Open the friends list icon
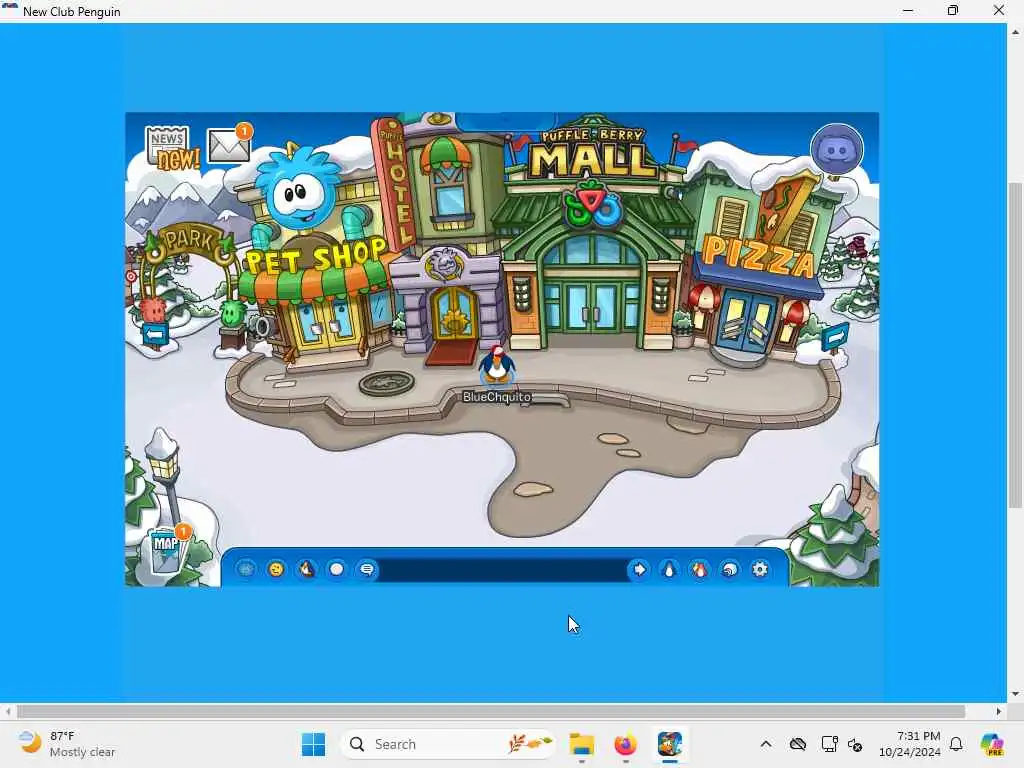1024x768 pixels. point(699,569)
